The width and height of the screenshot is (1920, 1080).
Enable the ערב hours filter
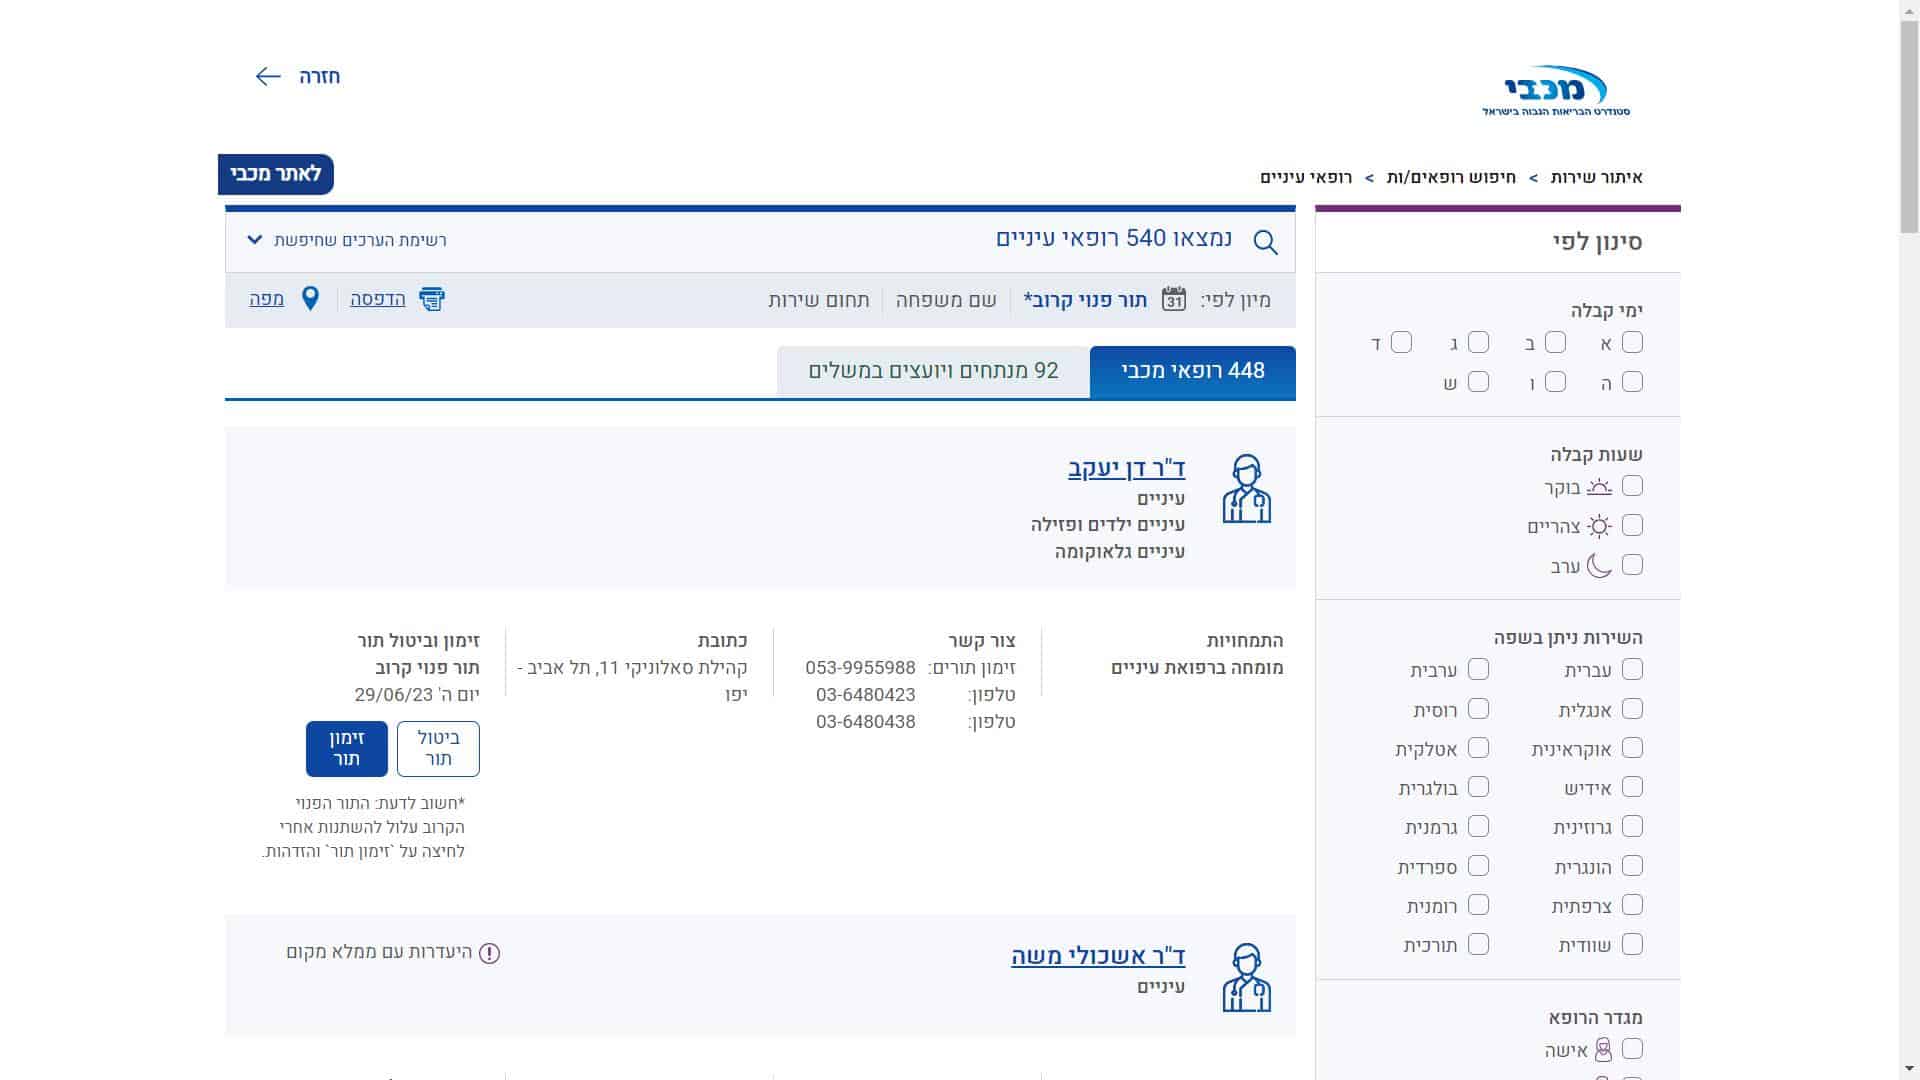[x=1632, y=564]
